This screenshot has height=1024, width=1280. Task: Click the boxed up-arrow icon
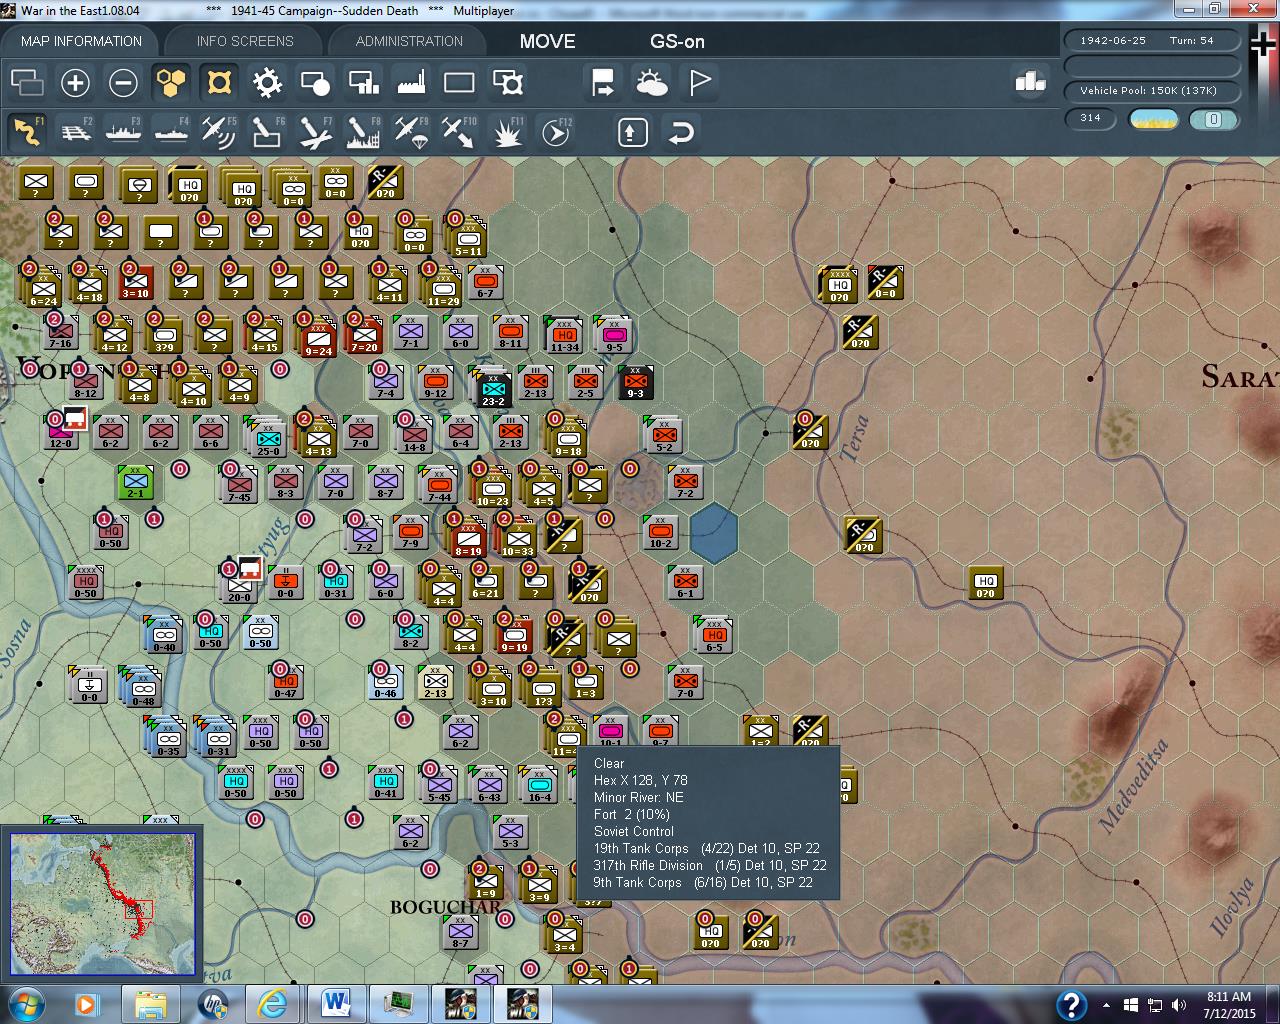click(632, 132)
